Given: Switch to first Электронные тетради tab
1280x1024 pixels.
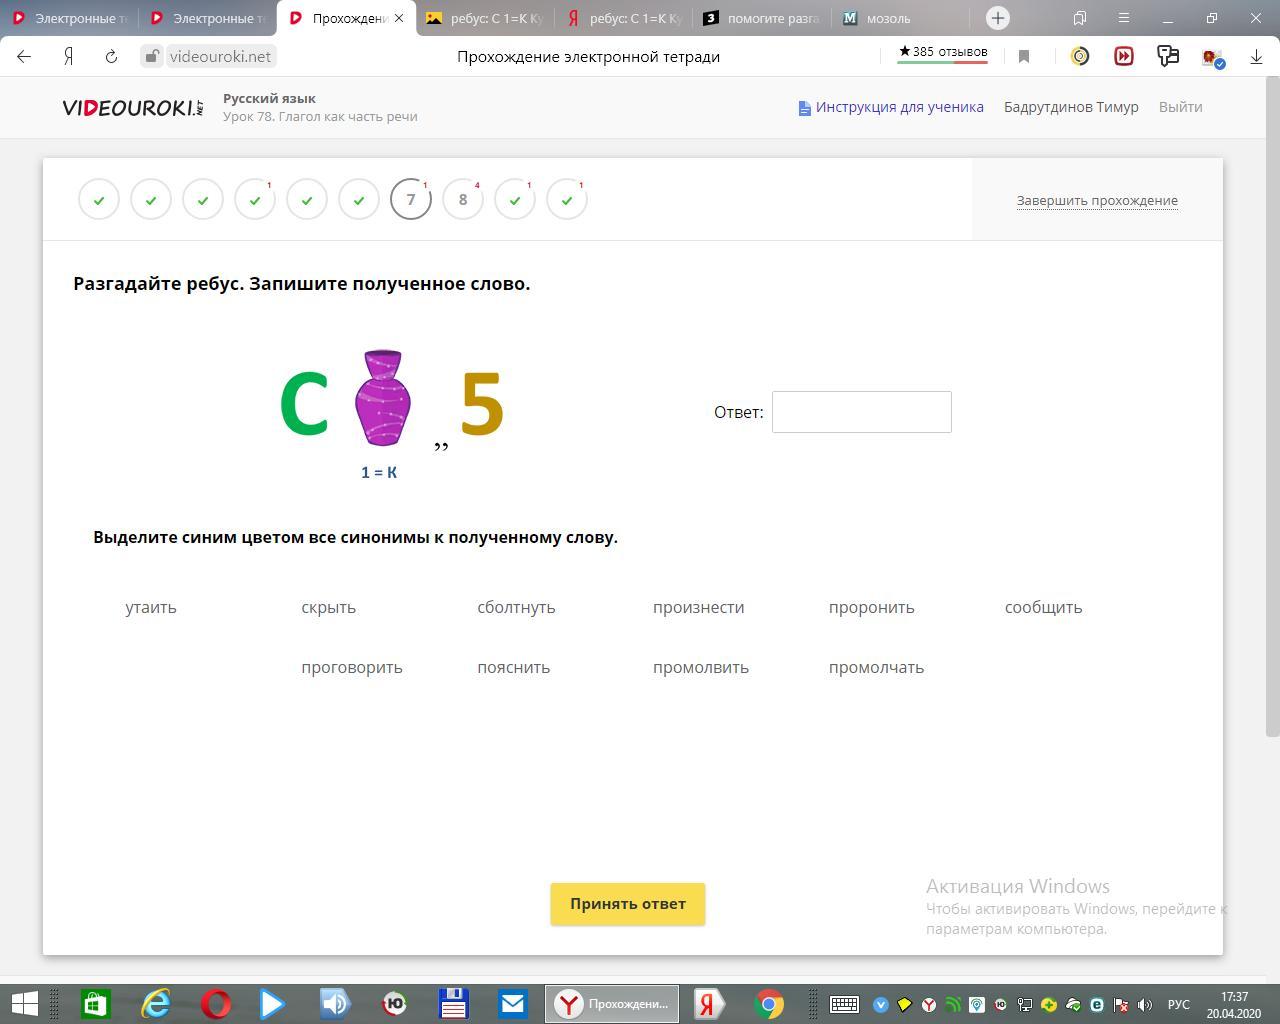Looking at the screenshot, I should [x=69, y=18].
